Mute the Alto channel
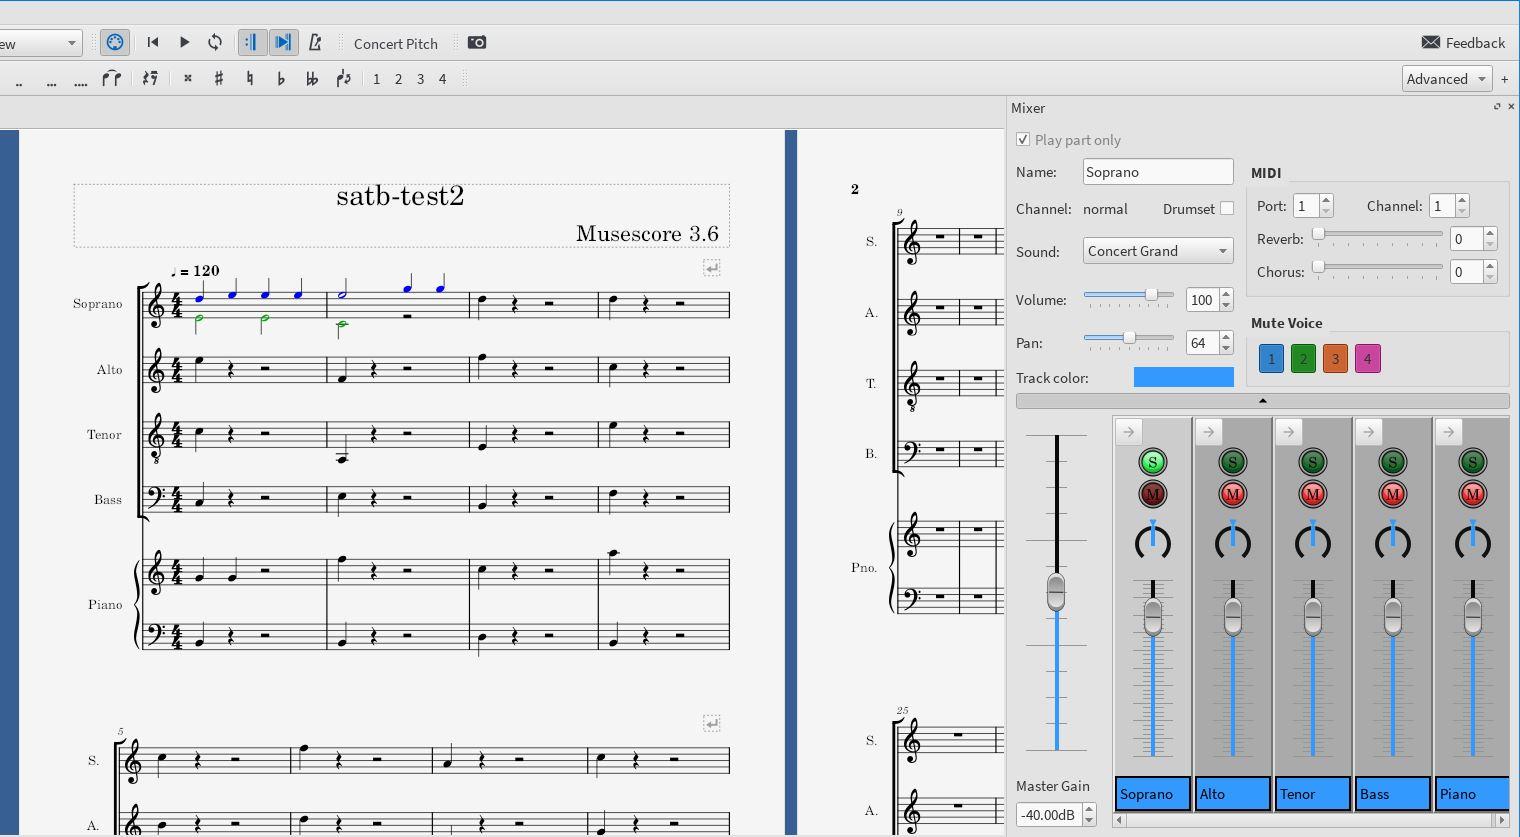1520x837 pixels. tap(1232, 494)
